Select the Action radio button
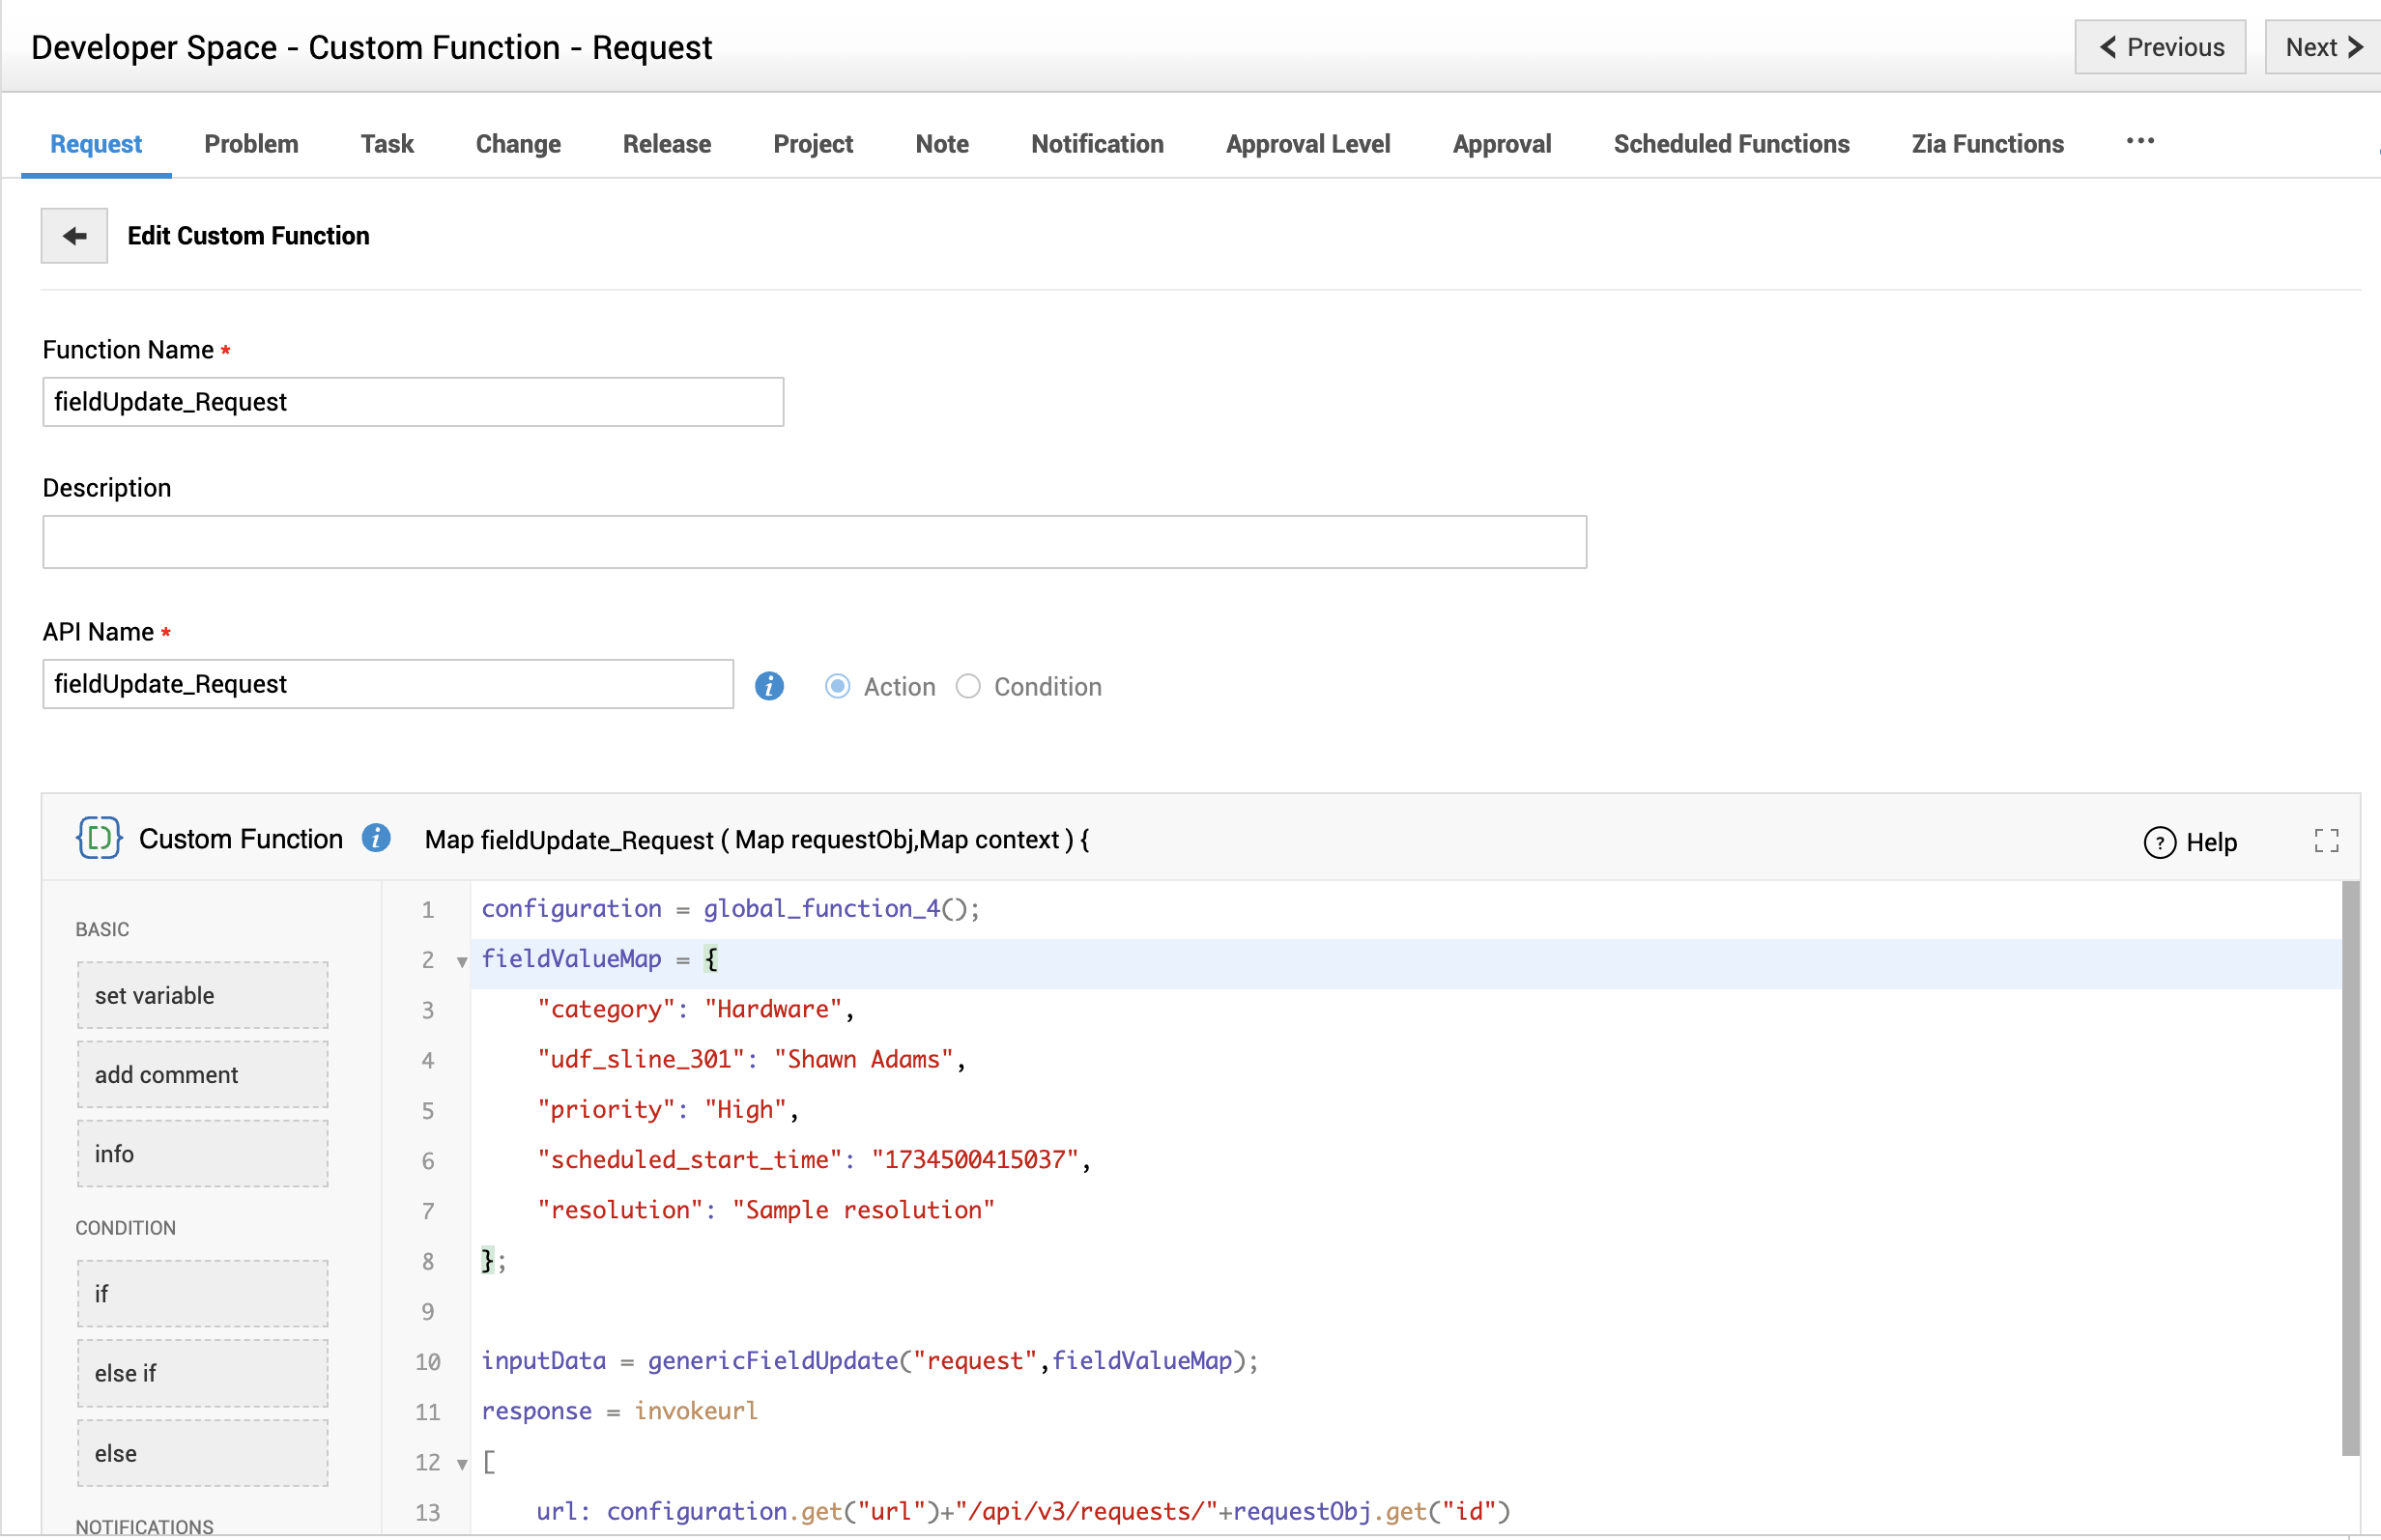2381x1540 pixels. [x=837, y=686]
